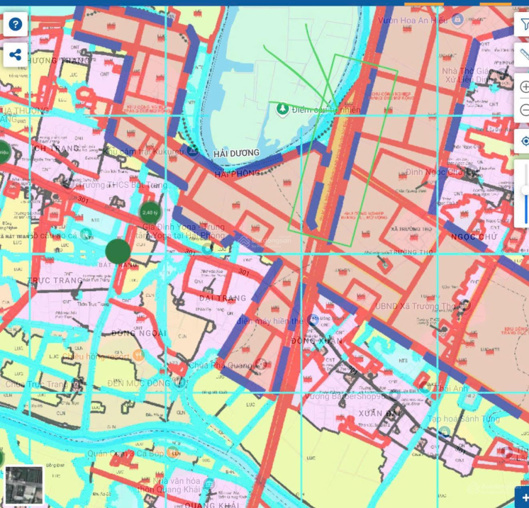Zoom in with the plus circle button
The image size is (529, 508).
(524, 87)
